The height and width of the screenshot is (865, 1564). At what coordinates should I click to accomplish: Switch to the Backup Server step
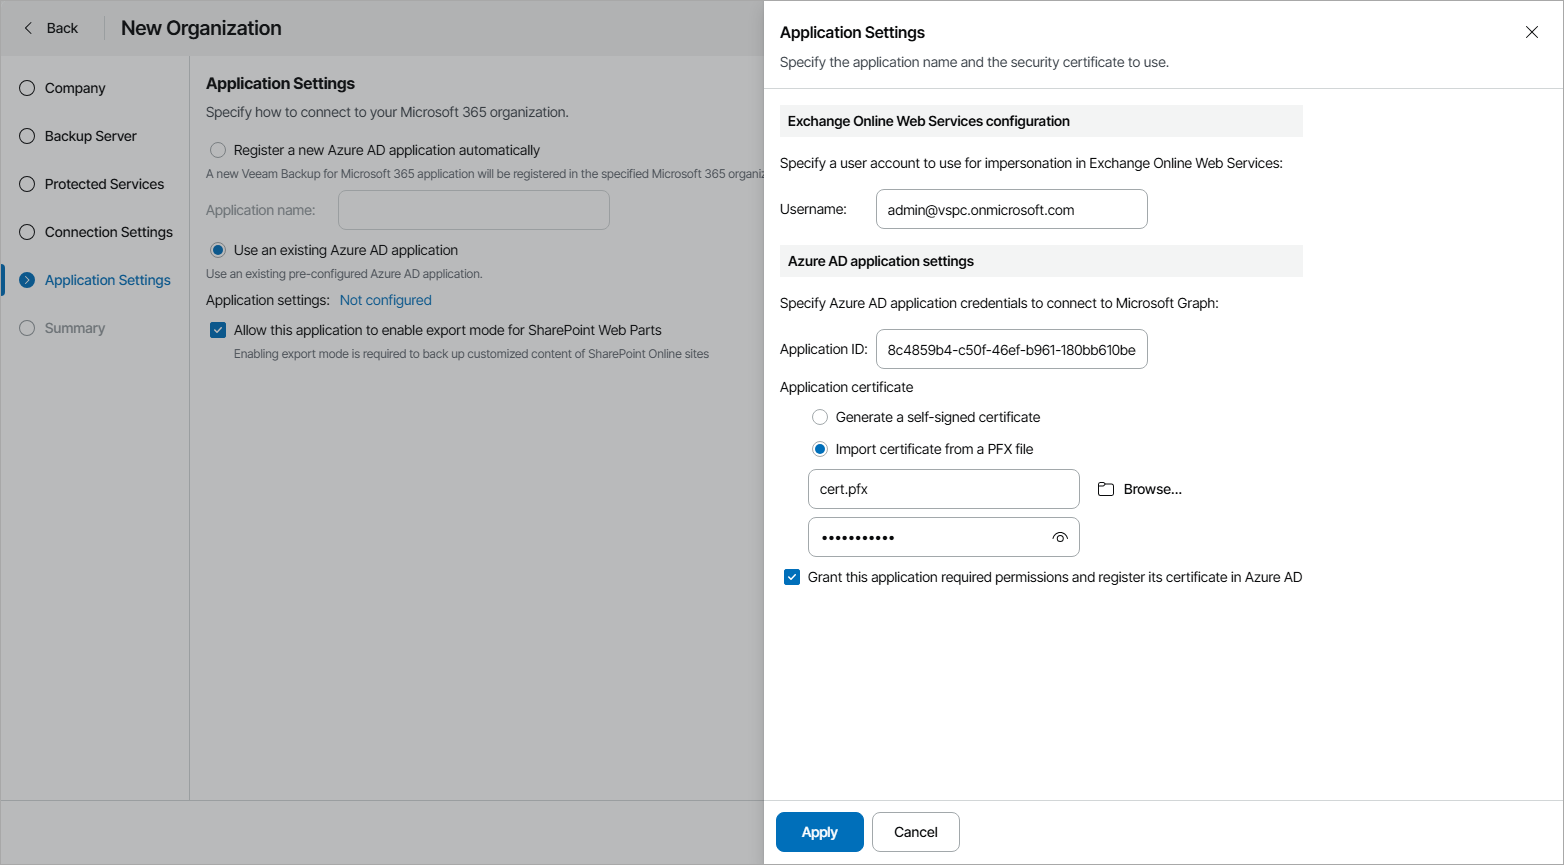click(x=91, y=136)
